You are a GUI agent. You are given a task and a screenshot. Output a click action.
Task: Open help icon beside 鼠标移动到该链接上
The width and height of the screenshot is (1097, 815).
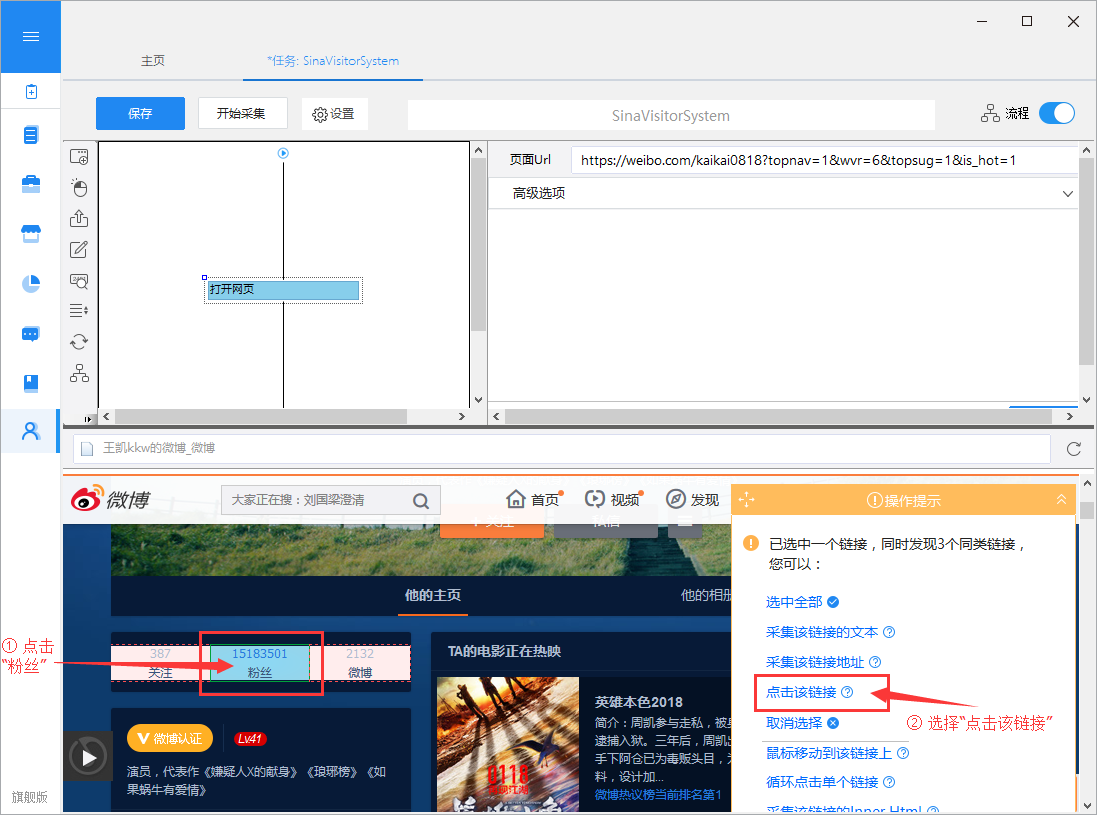903,753
